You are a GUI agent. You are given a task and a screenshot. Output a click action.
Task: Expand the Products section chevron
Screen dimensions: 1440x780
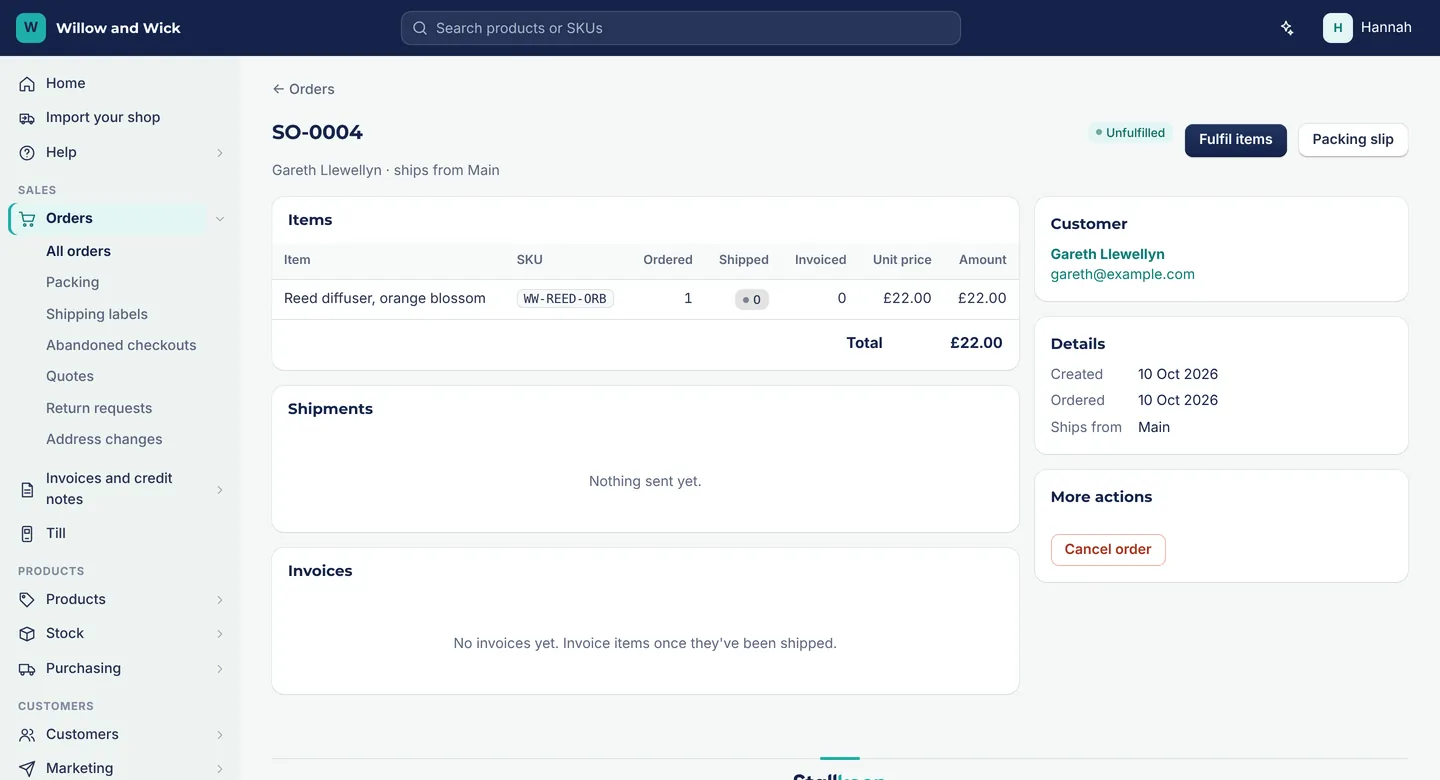click(220, 600)
